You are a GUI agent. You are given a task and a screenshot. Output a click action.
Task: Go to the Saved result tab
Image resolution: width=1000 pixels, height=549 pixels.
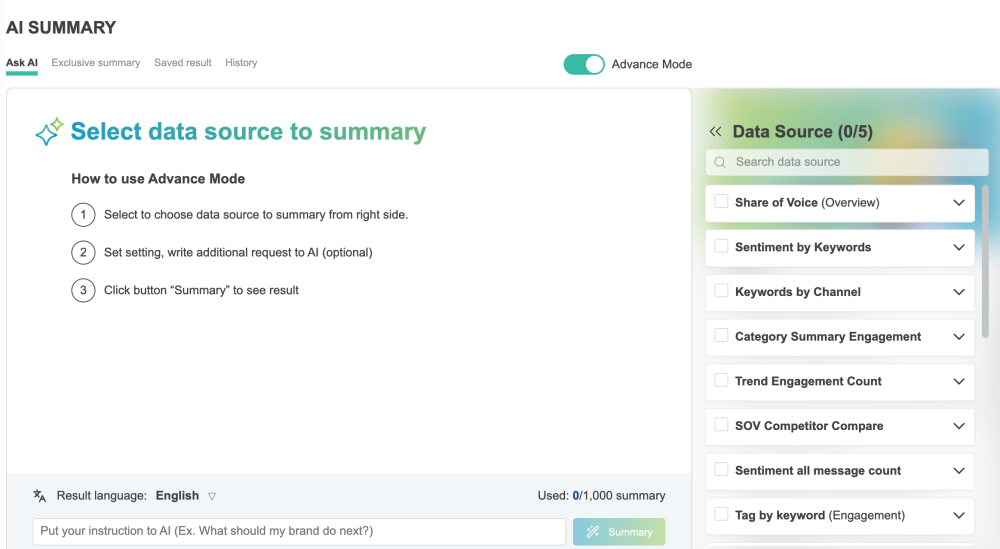(x=182, y=63)
